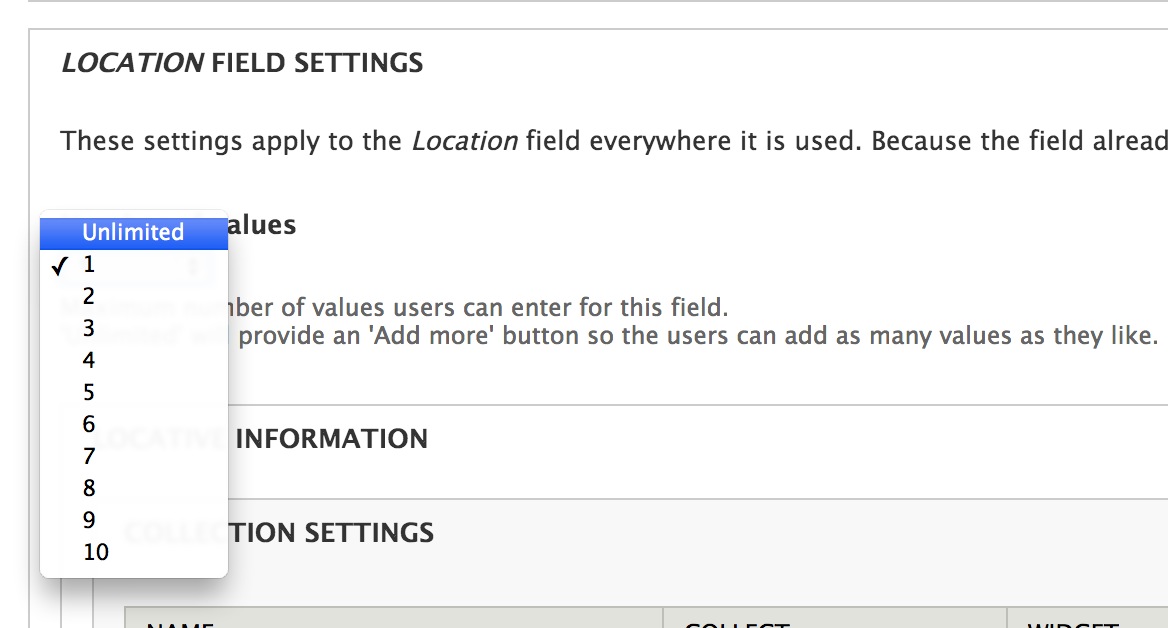
Task: Select 3 in the open dropdown list
Action: [x=134, y=329]
